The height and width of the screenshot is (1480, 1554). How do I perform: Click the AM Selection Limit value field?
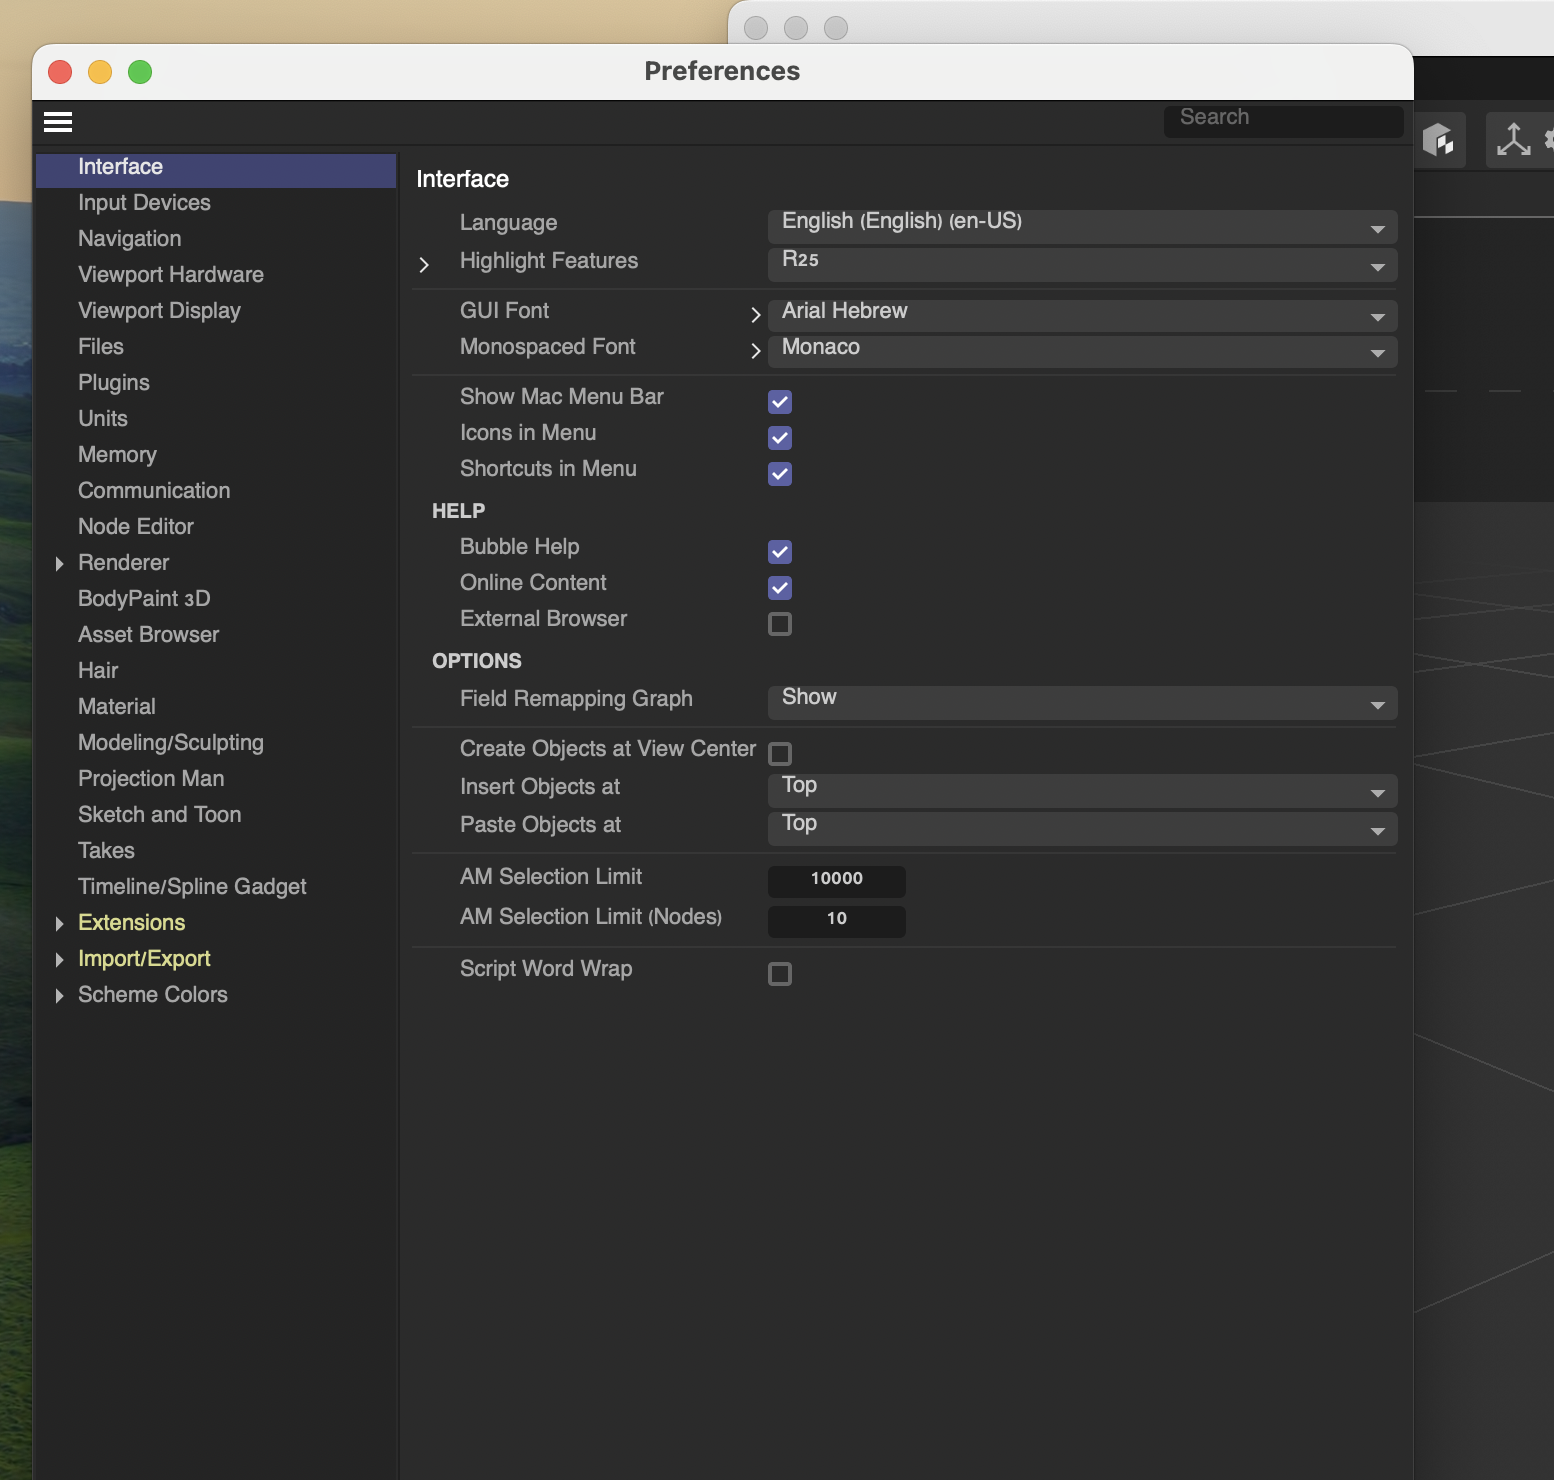click(836, 881)
